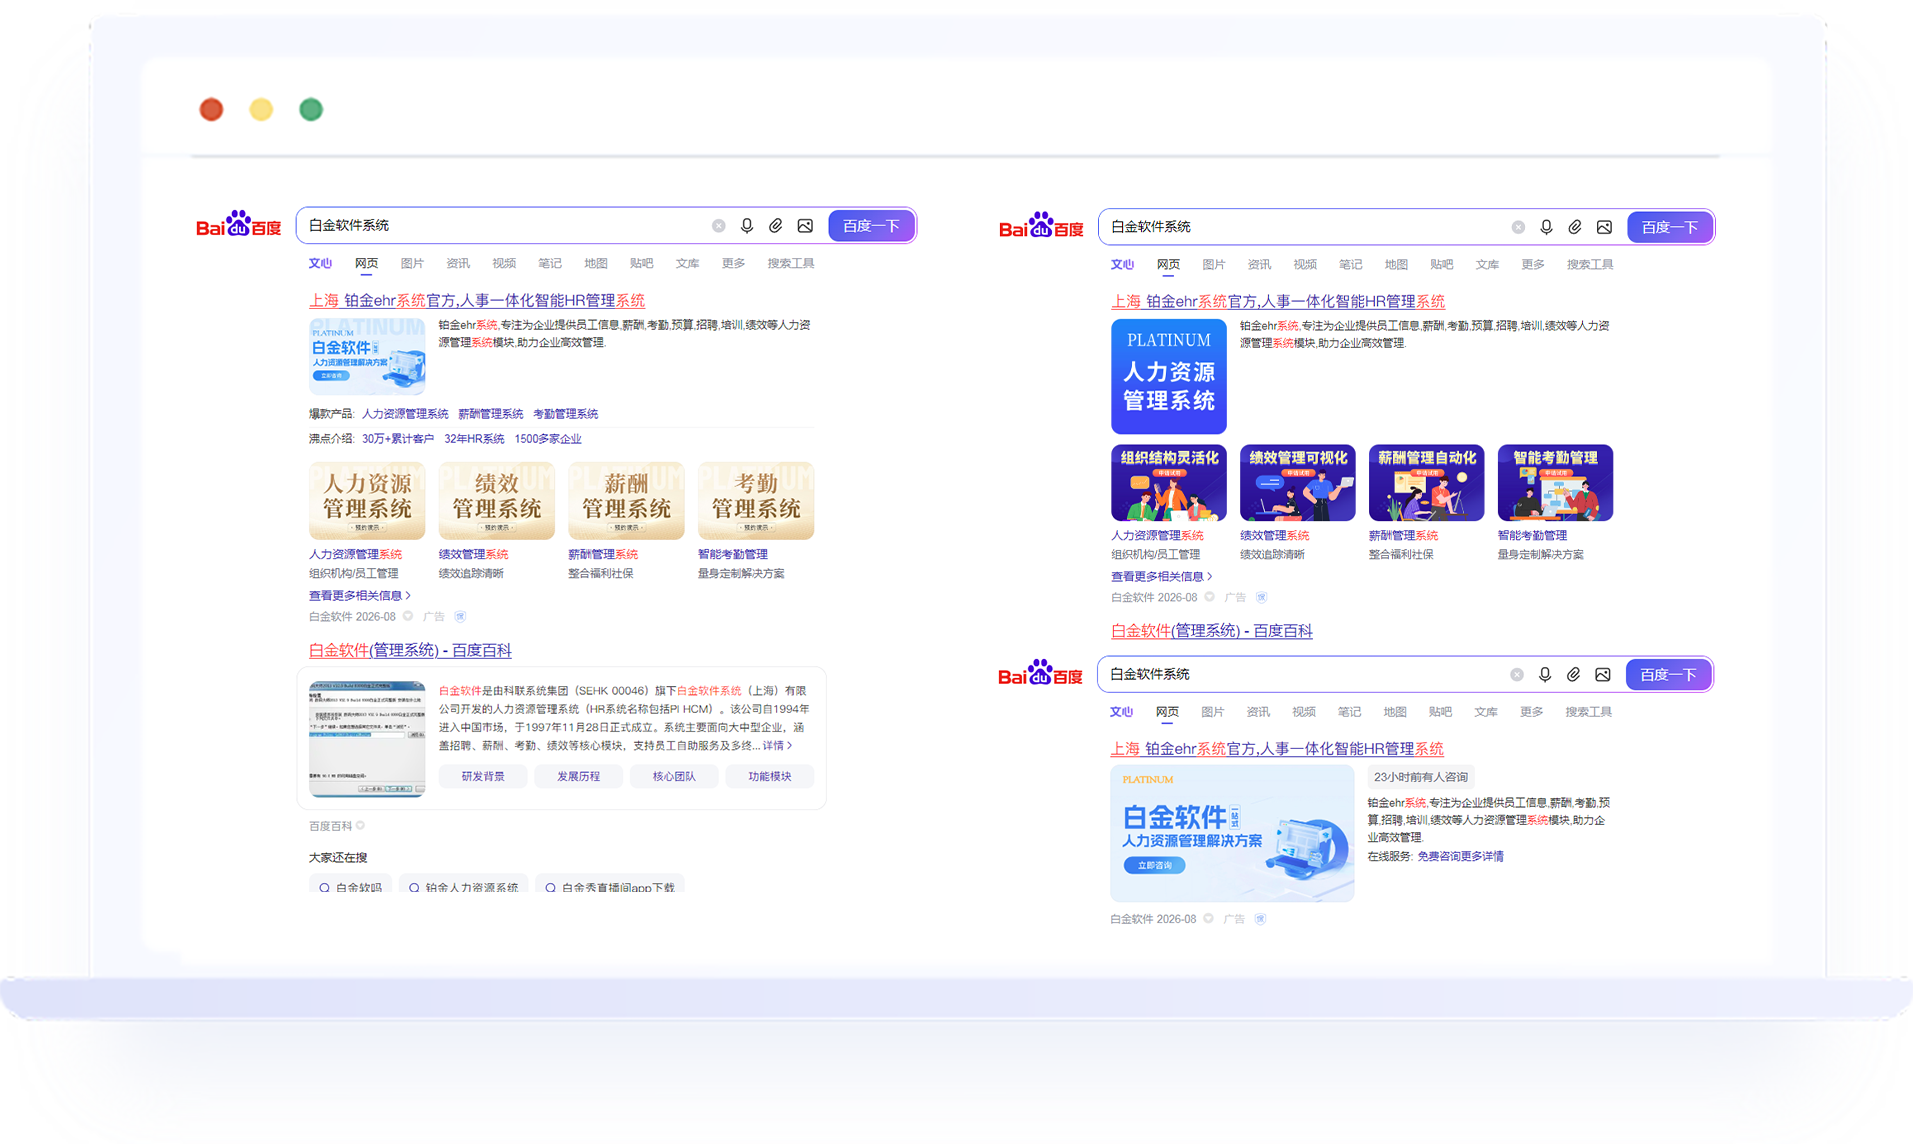Click the 百度一下 button in the left panel
The height and width of the screenshot is (1144, 1913).
click(871, 226)
